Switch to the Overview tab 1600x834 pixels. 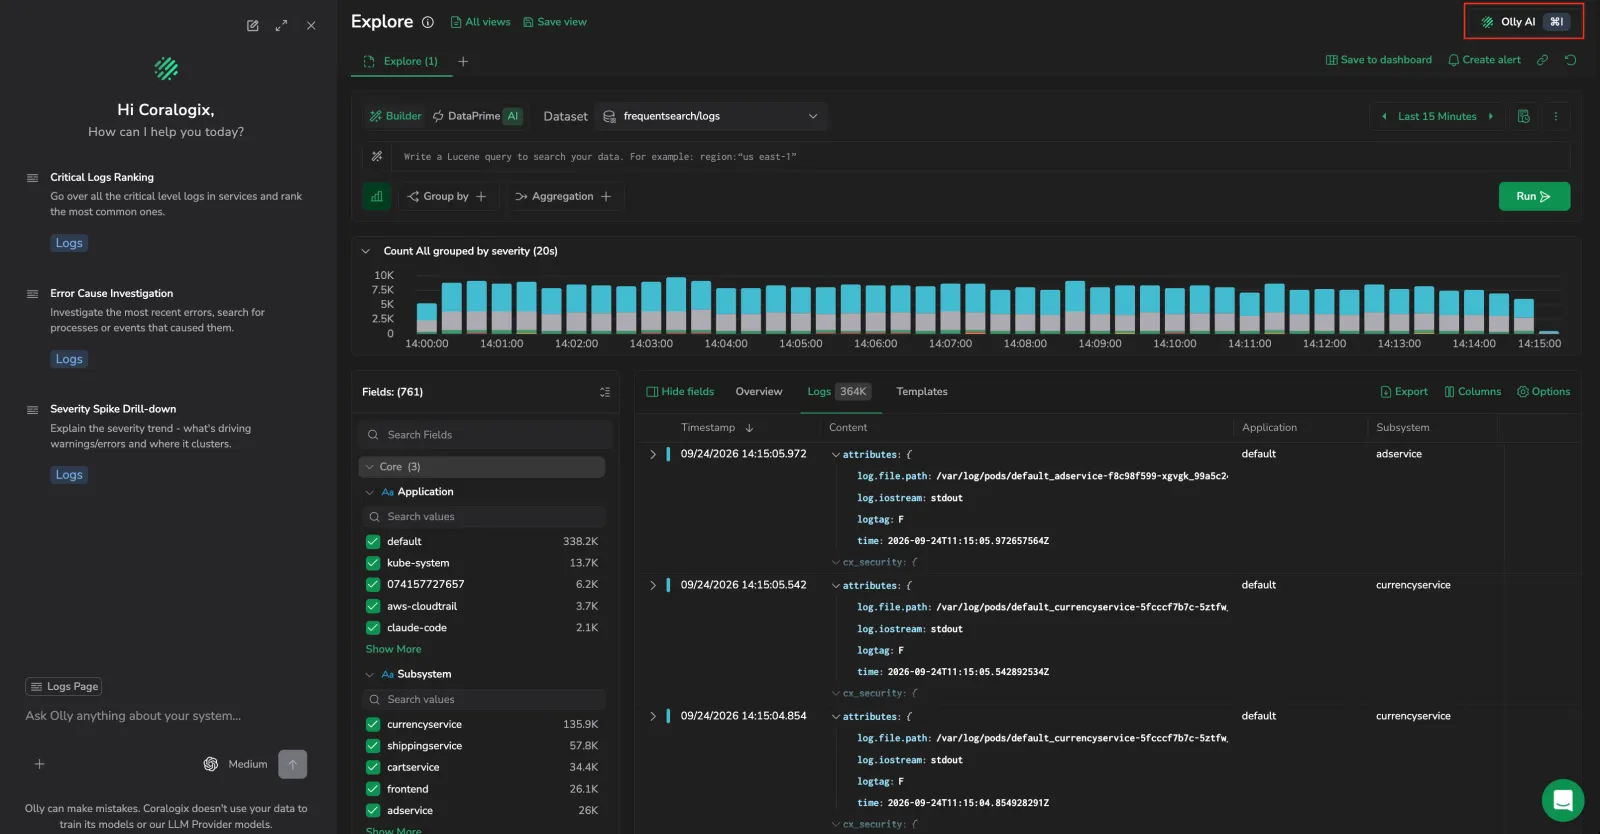point(759,392)
